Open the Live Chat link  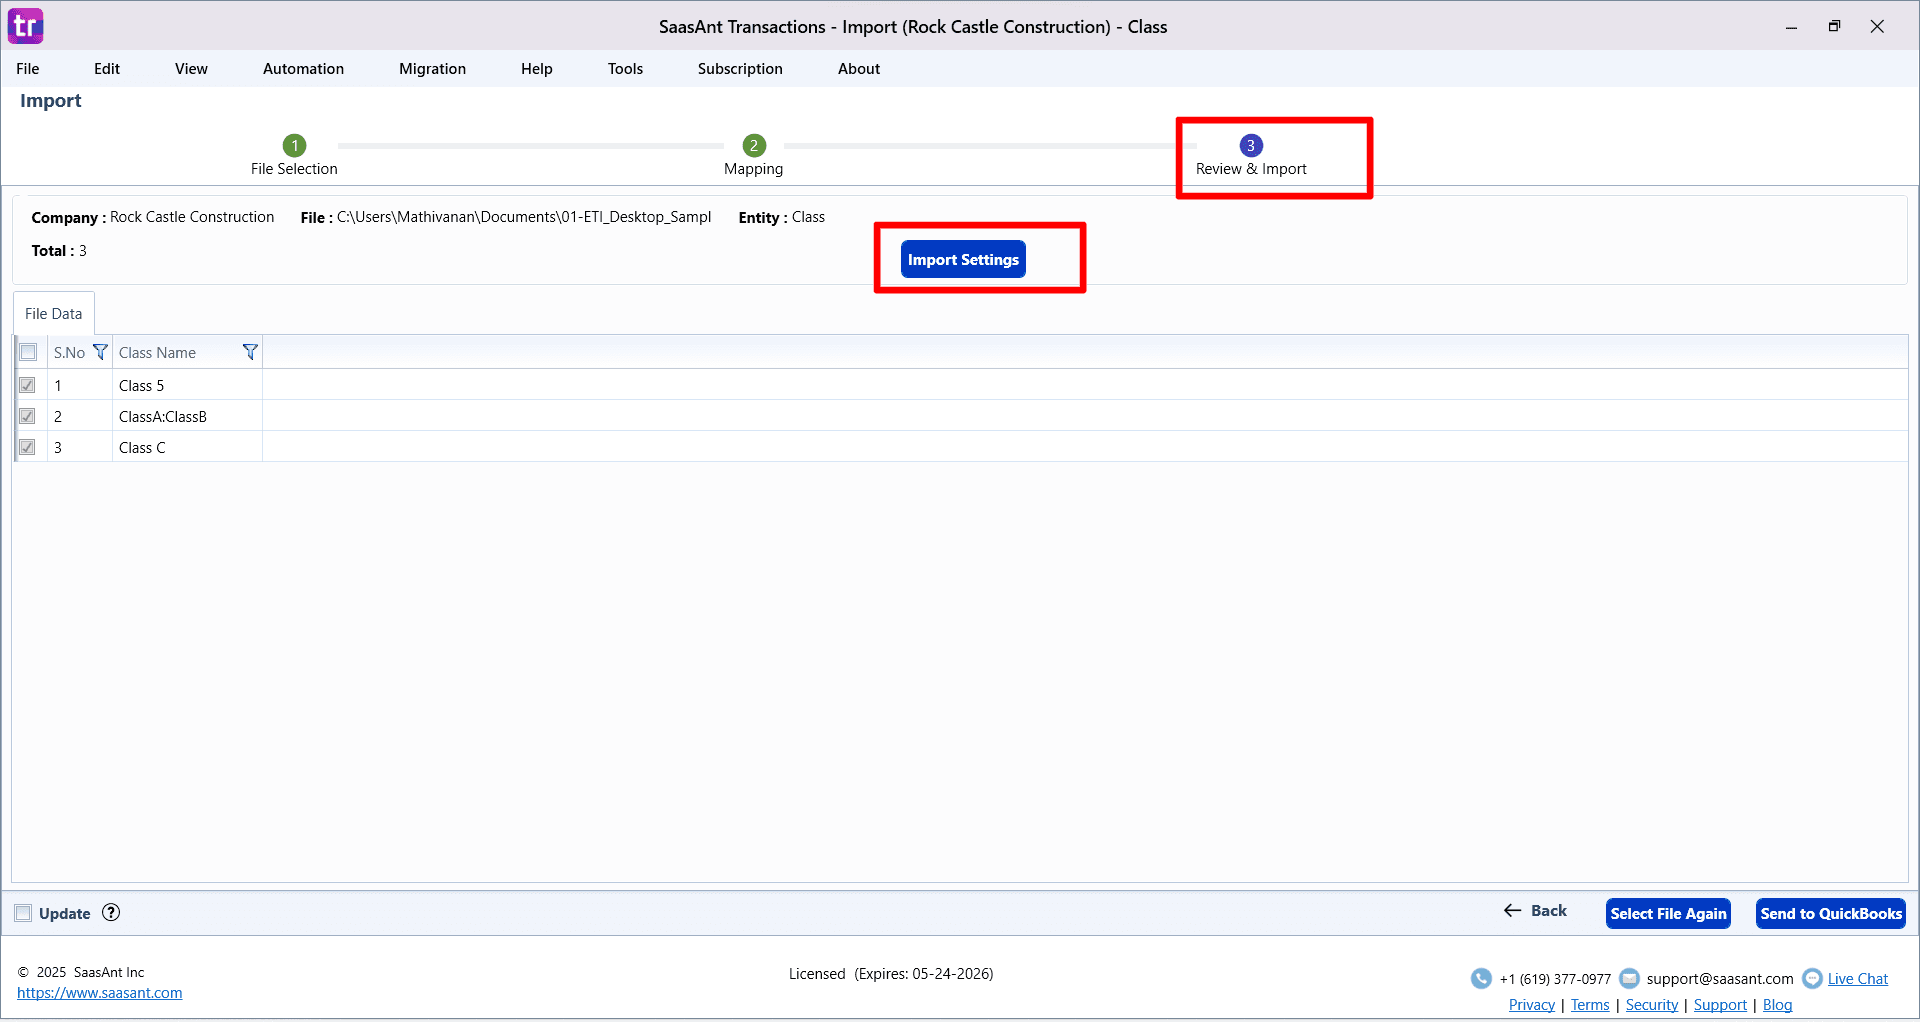tap(1858, 979)
